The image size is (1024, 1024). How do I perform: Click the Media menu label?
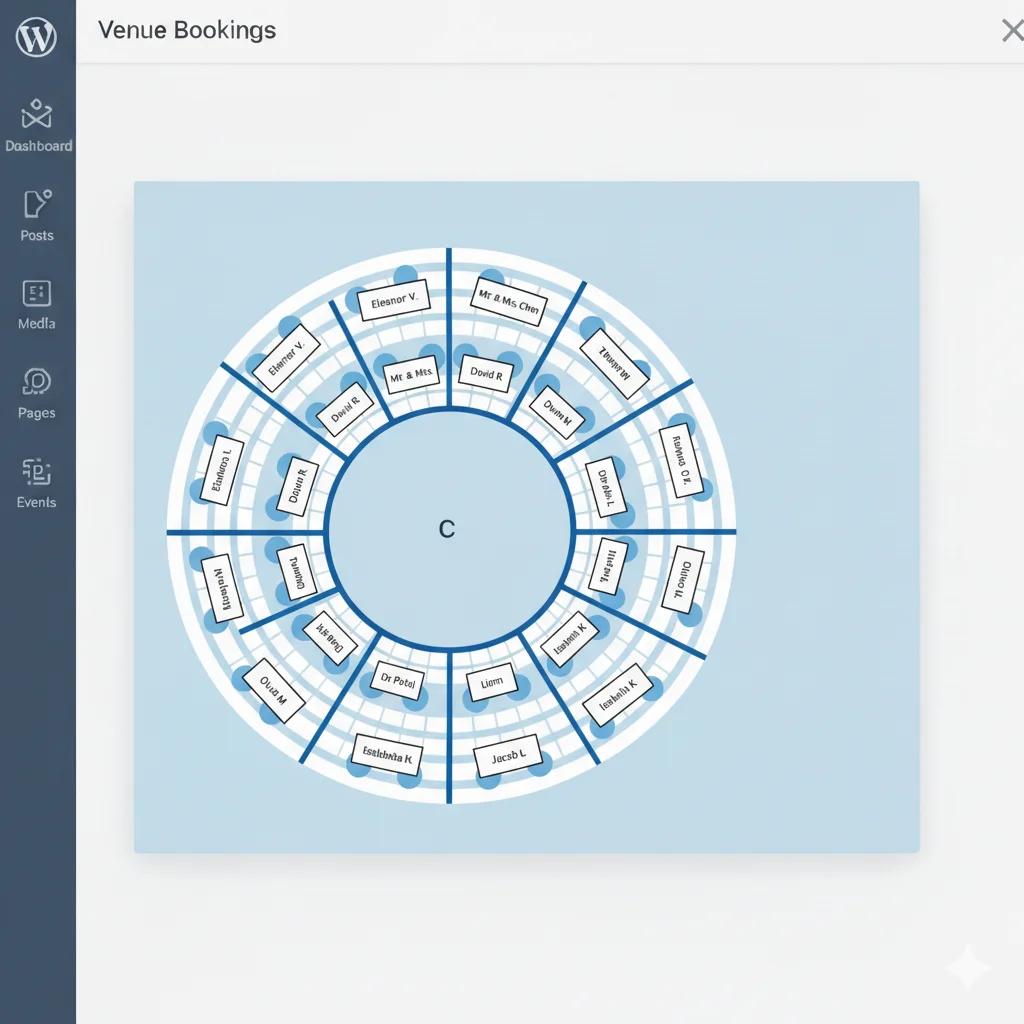[37, 323]
